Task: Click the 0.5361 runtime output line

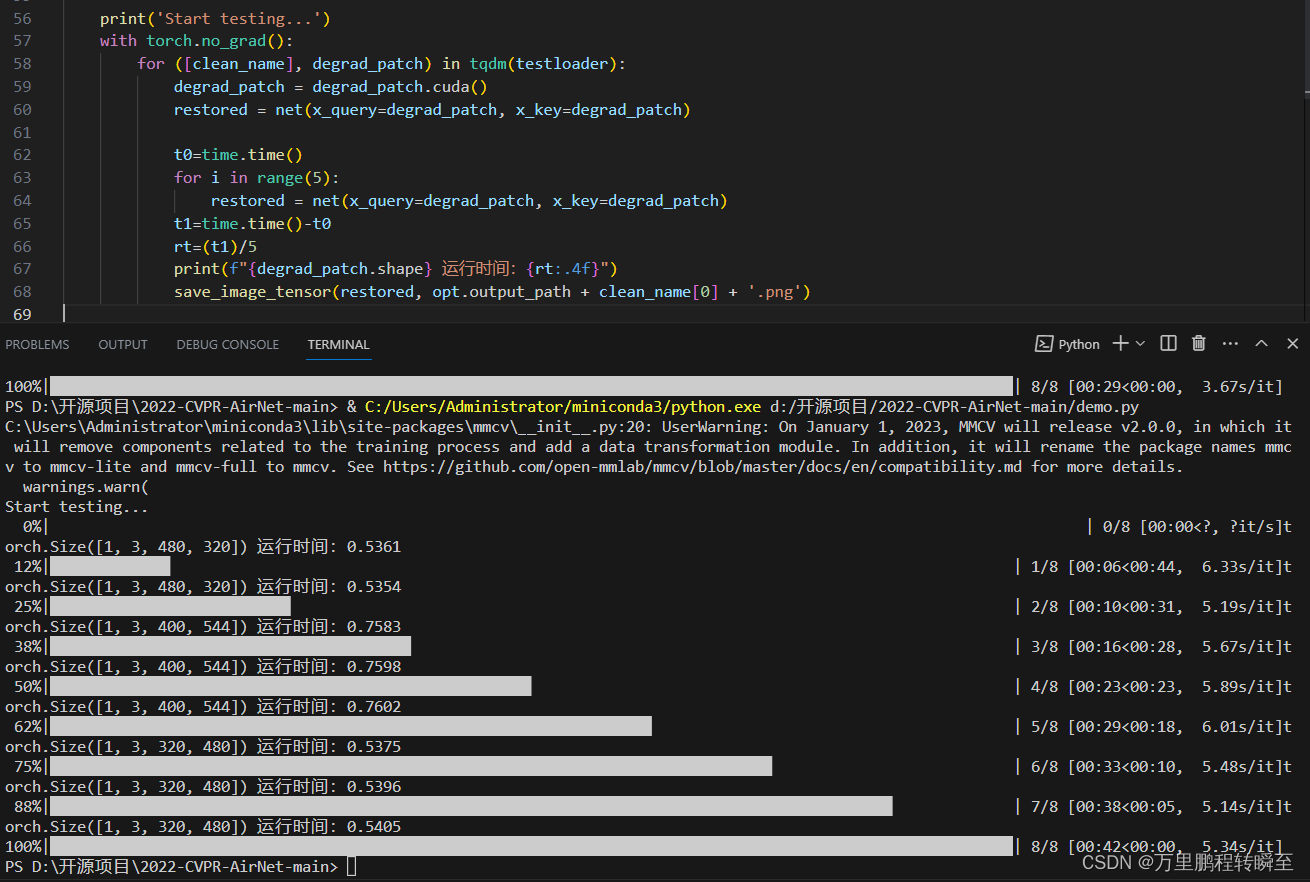Action: [x=203, y=546]
